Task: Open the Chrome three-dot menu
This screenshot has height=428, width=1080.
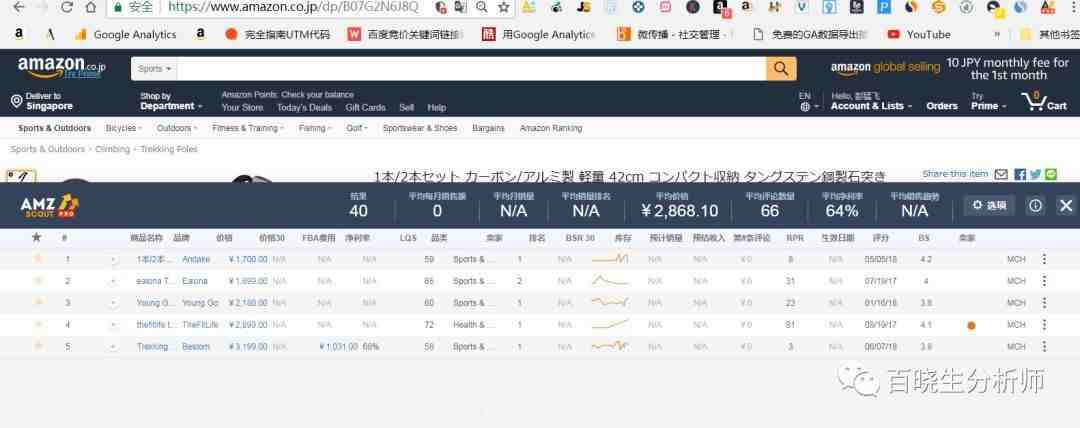Action: click(x=1073, y=7)
